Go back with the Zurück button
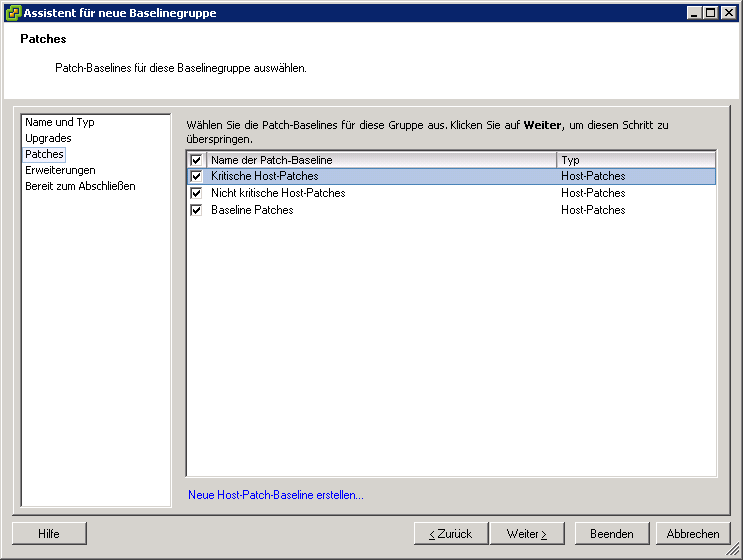Image resolution: width=743 pixels, height=560 pixels. coord(450,534)
